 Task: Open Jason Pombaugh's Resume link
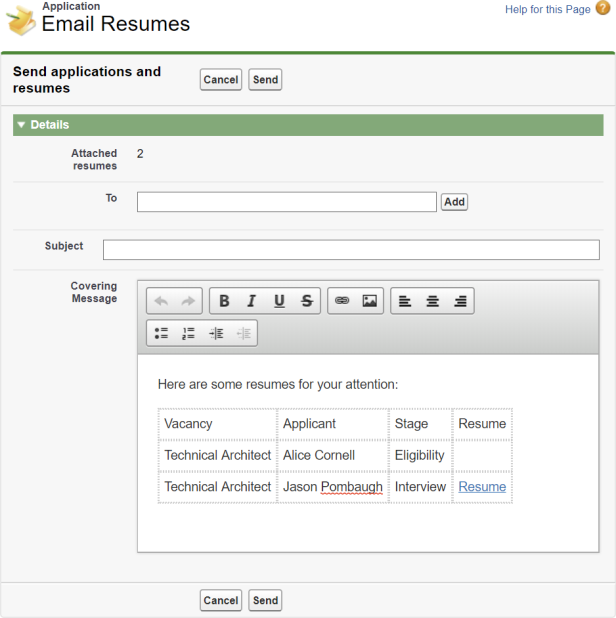pyautogui.click(x=482, y=487)
